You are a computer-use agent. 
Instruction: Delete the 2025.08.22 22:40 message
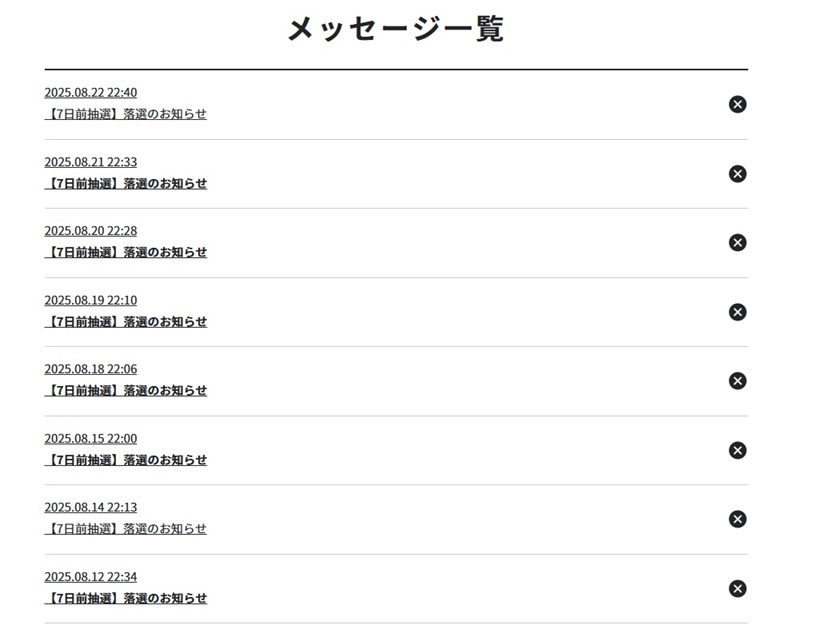(737, 104)
